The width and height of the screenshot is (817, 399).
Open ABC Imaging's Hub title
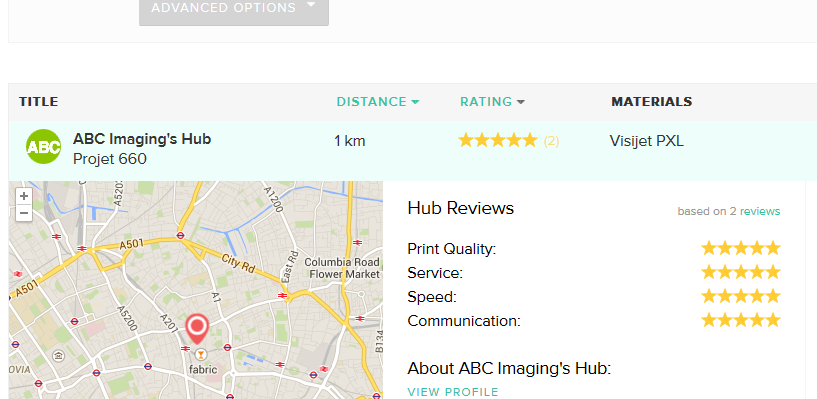coord(142,139)
